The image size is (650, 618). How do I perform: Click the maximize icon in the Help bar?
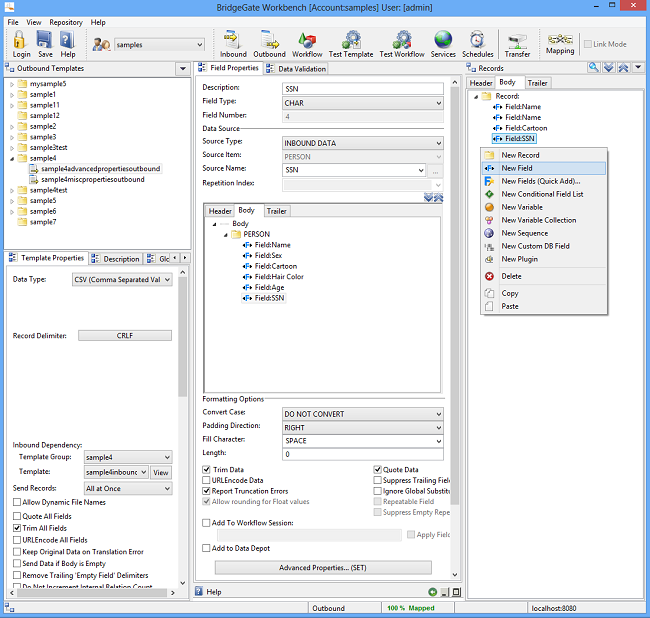click(456, 592)
